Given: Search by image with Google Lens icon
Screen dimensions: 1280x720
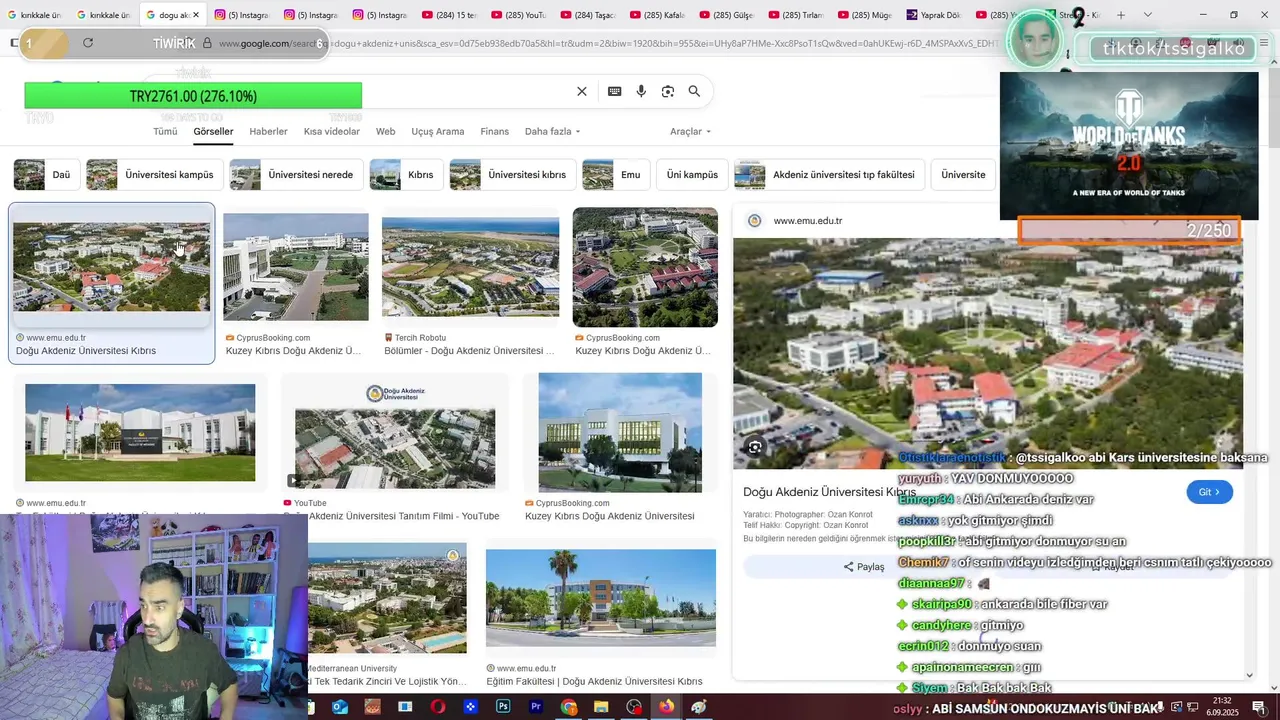Looking at the screenshot, I should (668, 91).
